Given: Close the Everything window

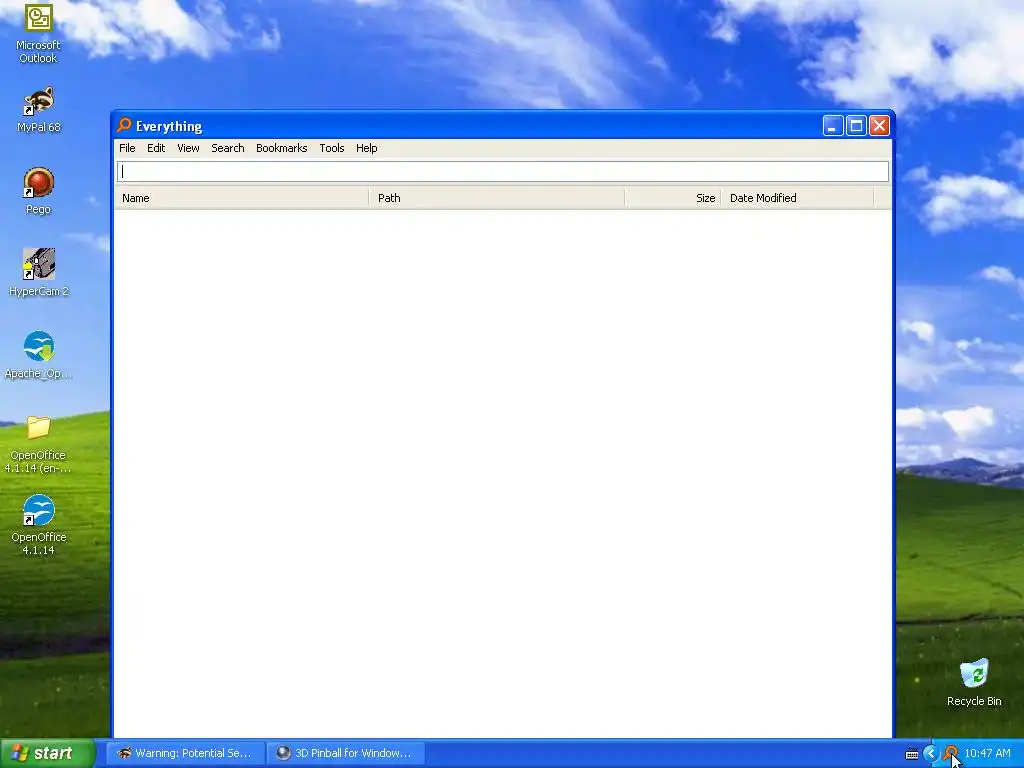Looking at the screenshot, I should pos(880,125).
